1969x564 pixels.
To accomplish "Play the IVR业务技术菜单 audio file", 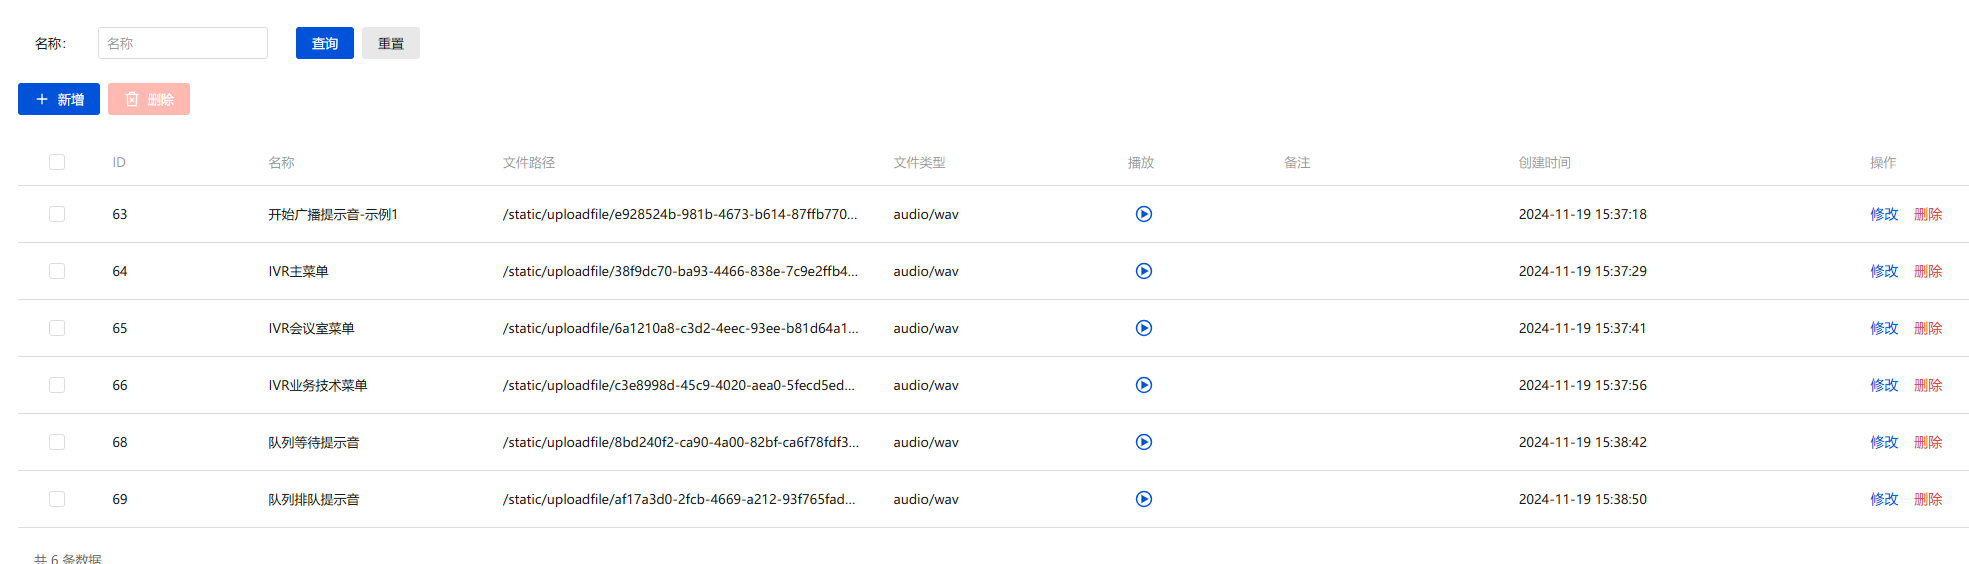I will pos(1143,385).
